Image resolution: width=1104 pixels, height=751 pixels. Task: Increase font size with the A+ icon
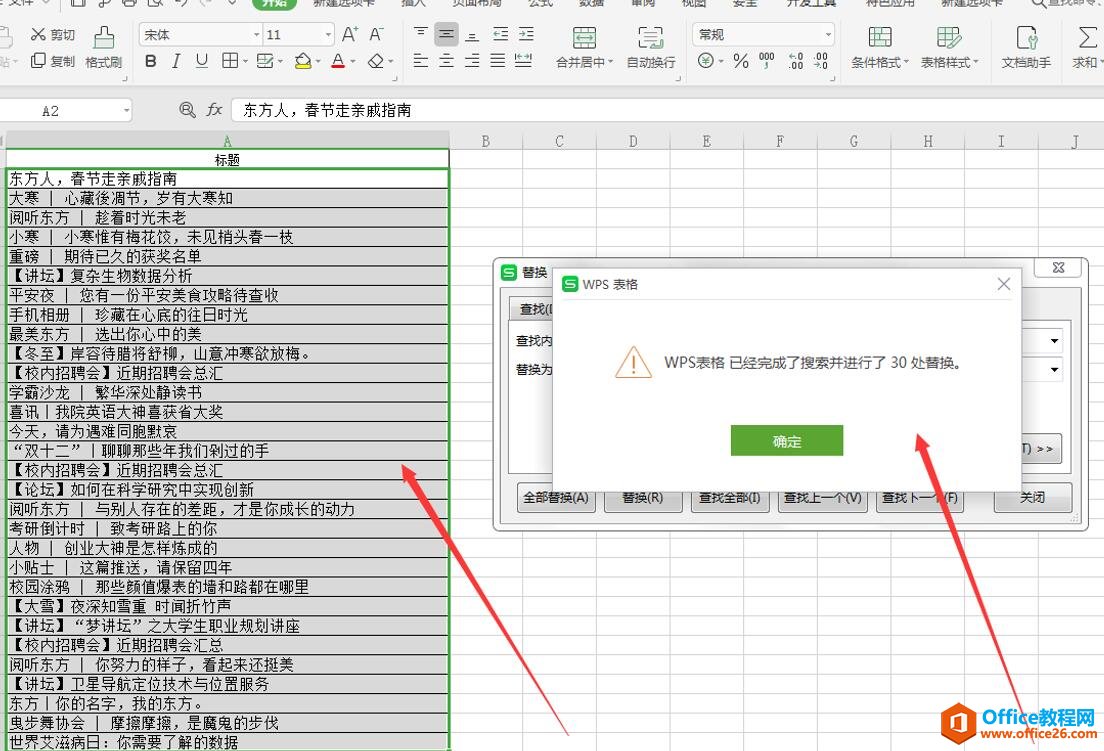[x=350, y=34]
